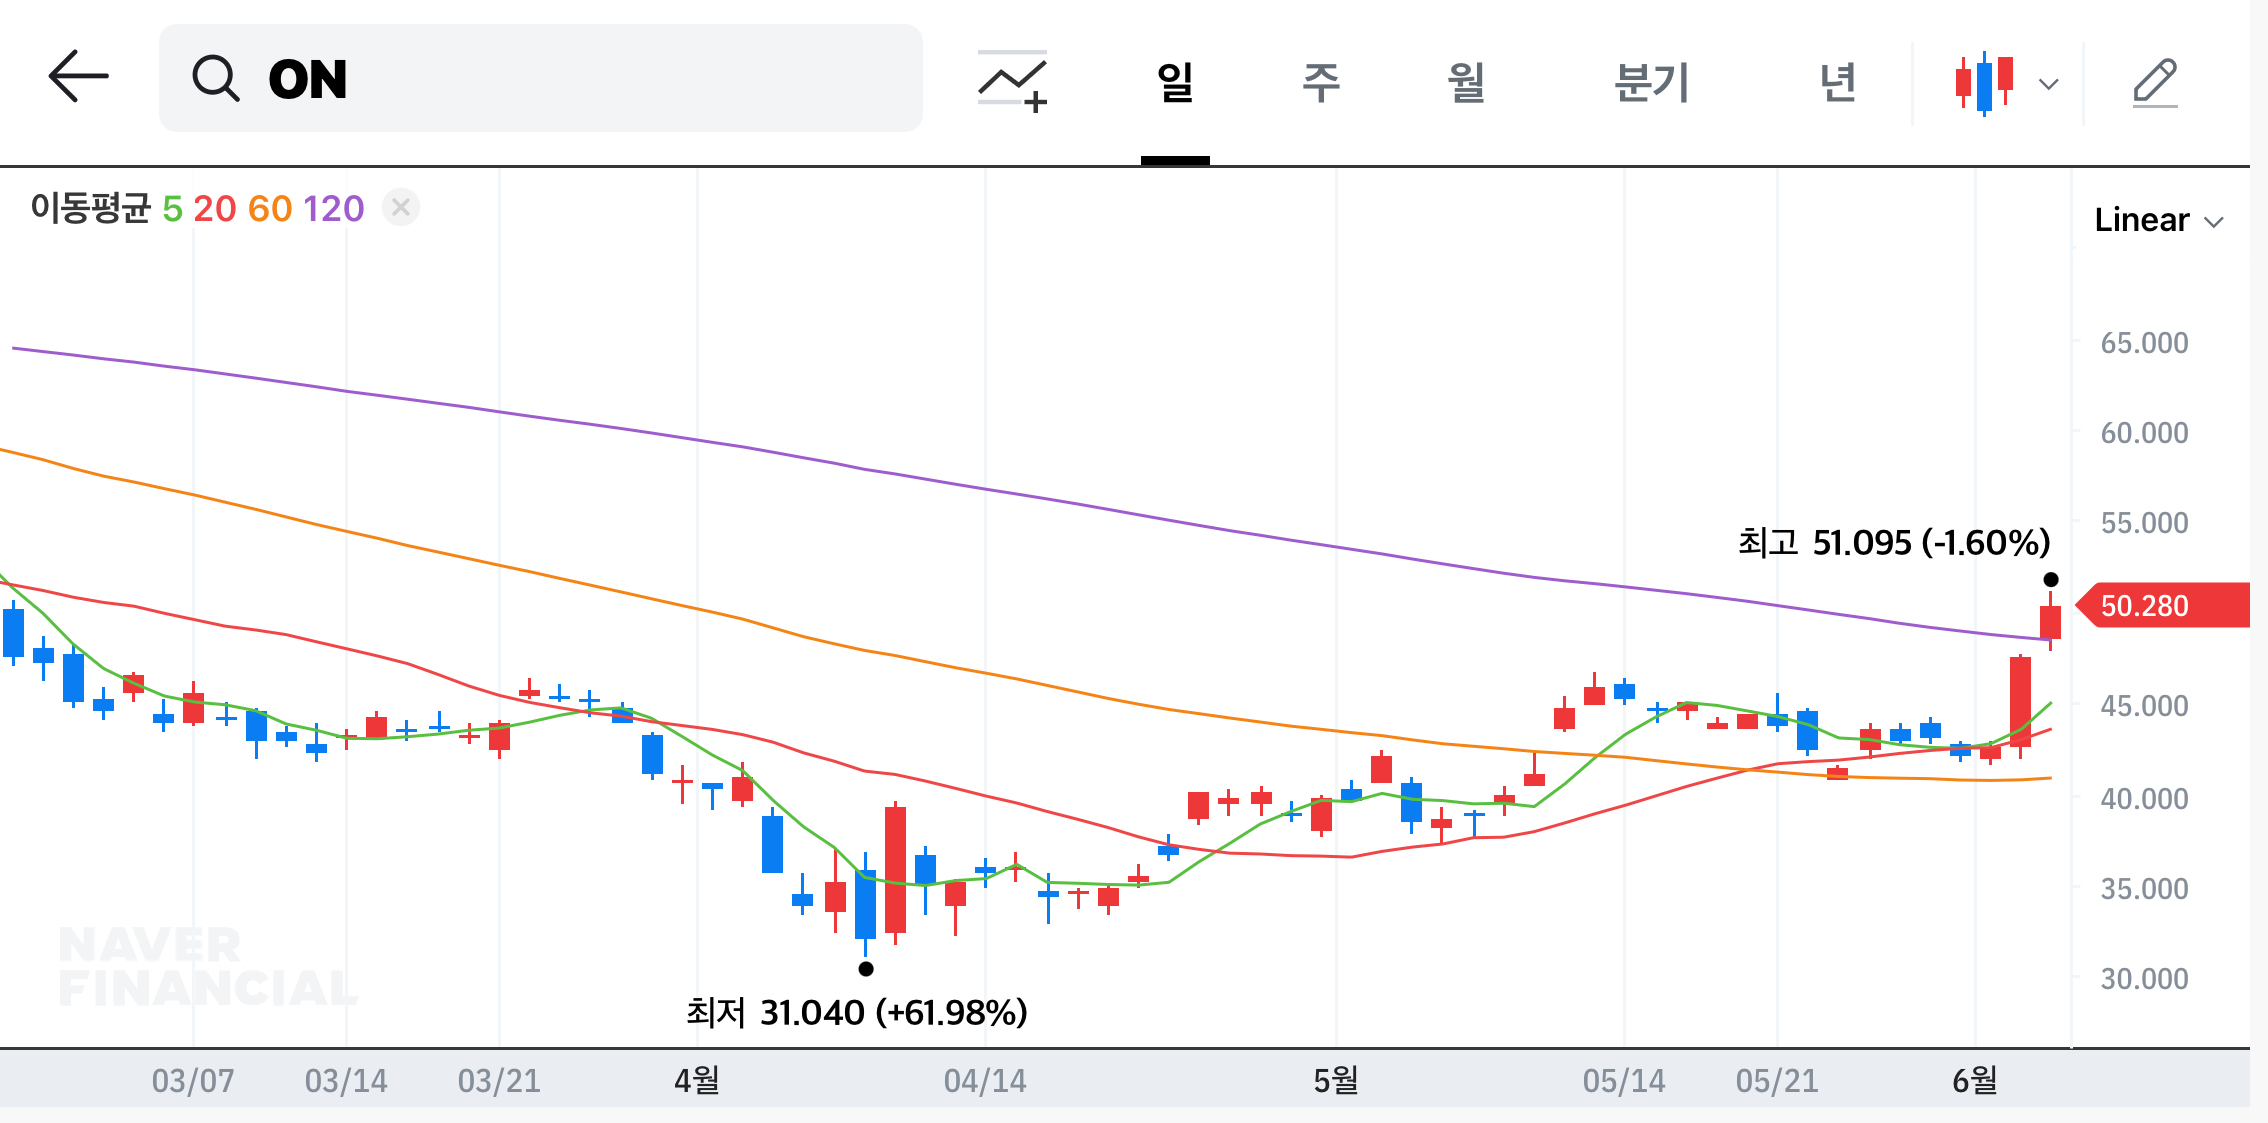
Task: Click the candlestick chart type icon
Action: click(x=1984, y=84)
